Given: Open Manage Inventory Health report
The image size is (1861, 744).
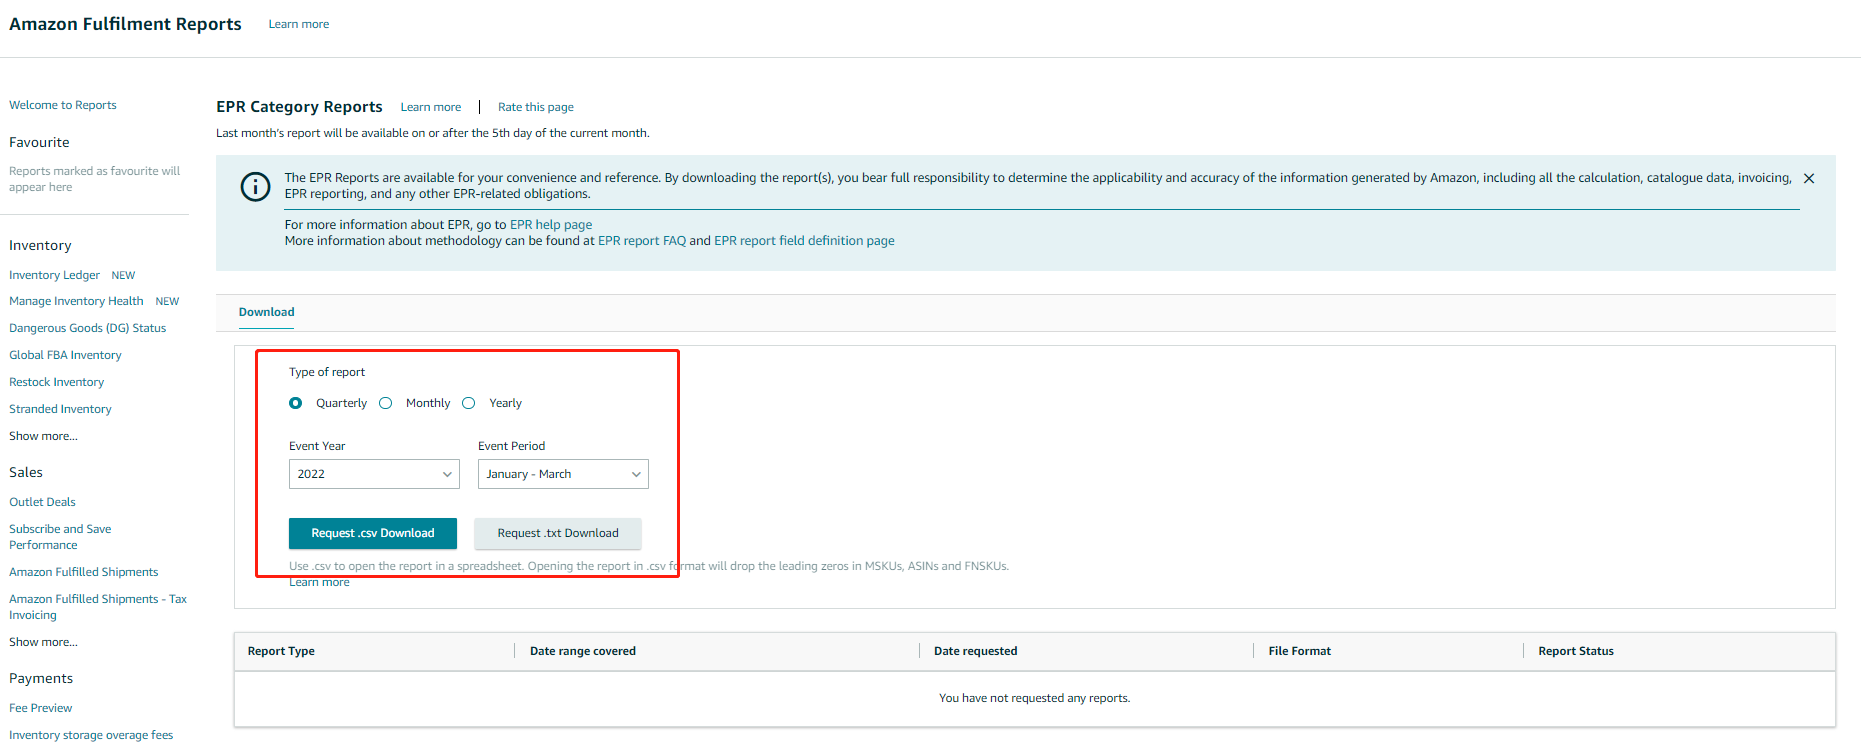Looking at the screenshot, I should pyautogui.click(x=76, y=301).
